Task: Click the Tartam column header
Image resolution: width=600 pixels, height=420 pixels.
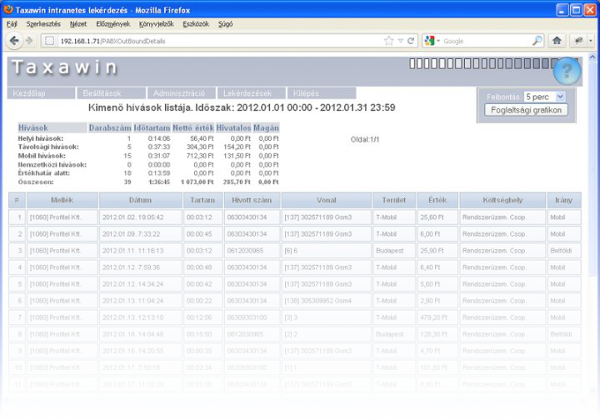Action: tap(203, 200)
